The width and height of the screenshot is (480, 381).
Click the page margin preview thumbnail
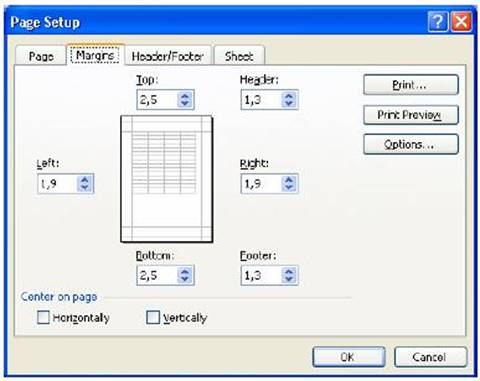(166, 179)
